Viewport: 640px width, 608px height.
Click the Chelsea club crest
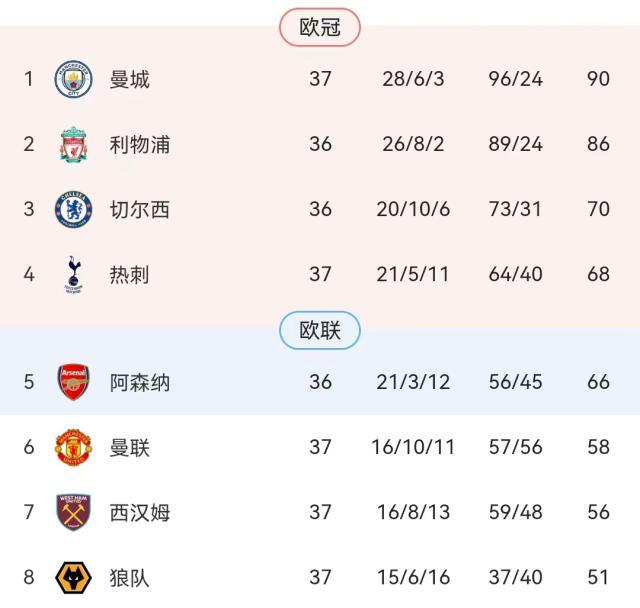click(x=73, y=210)
